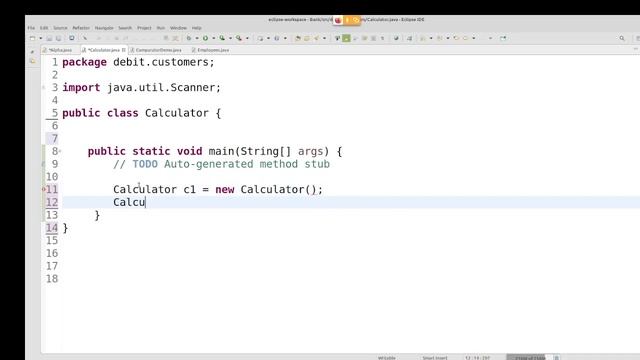
Task: Click the magnifier Quick Access search icon
Action: tap(622, 38)
